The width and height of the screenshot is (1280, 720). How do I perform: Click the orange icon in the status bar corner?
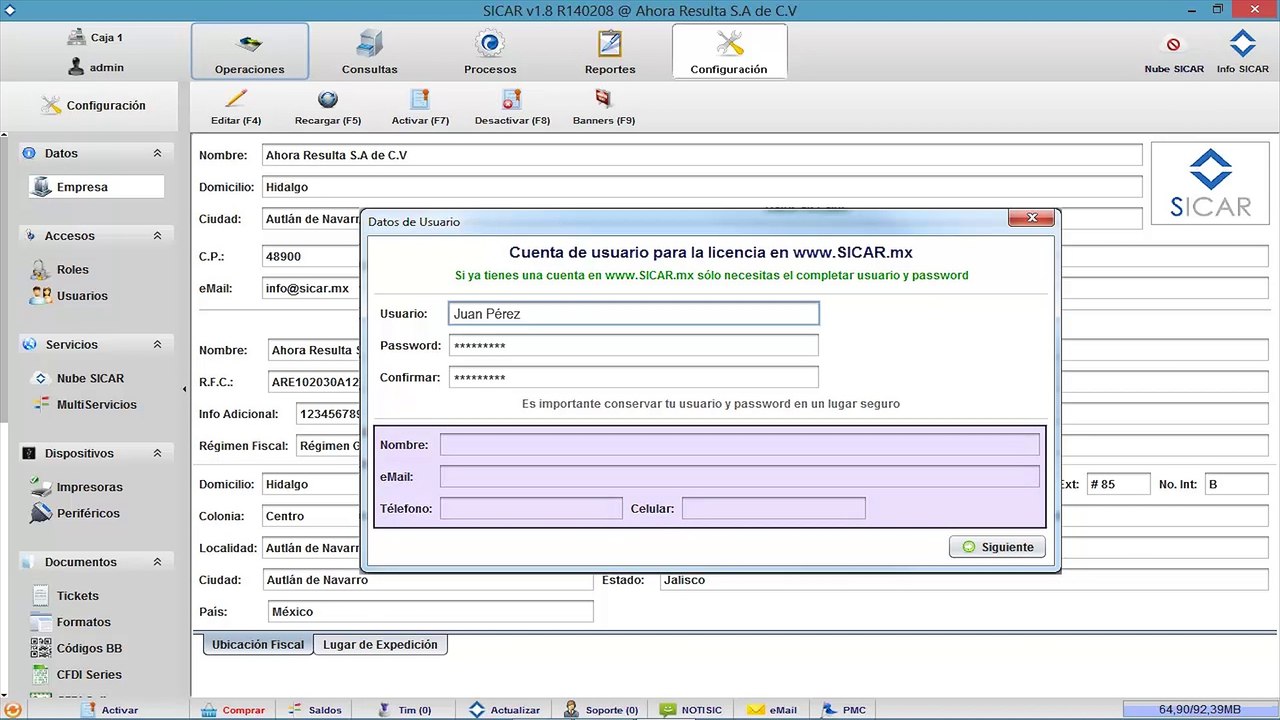12,710
